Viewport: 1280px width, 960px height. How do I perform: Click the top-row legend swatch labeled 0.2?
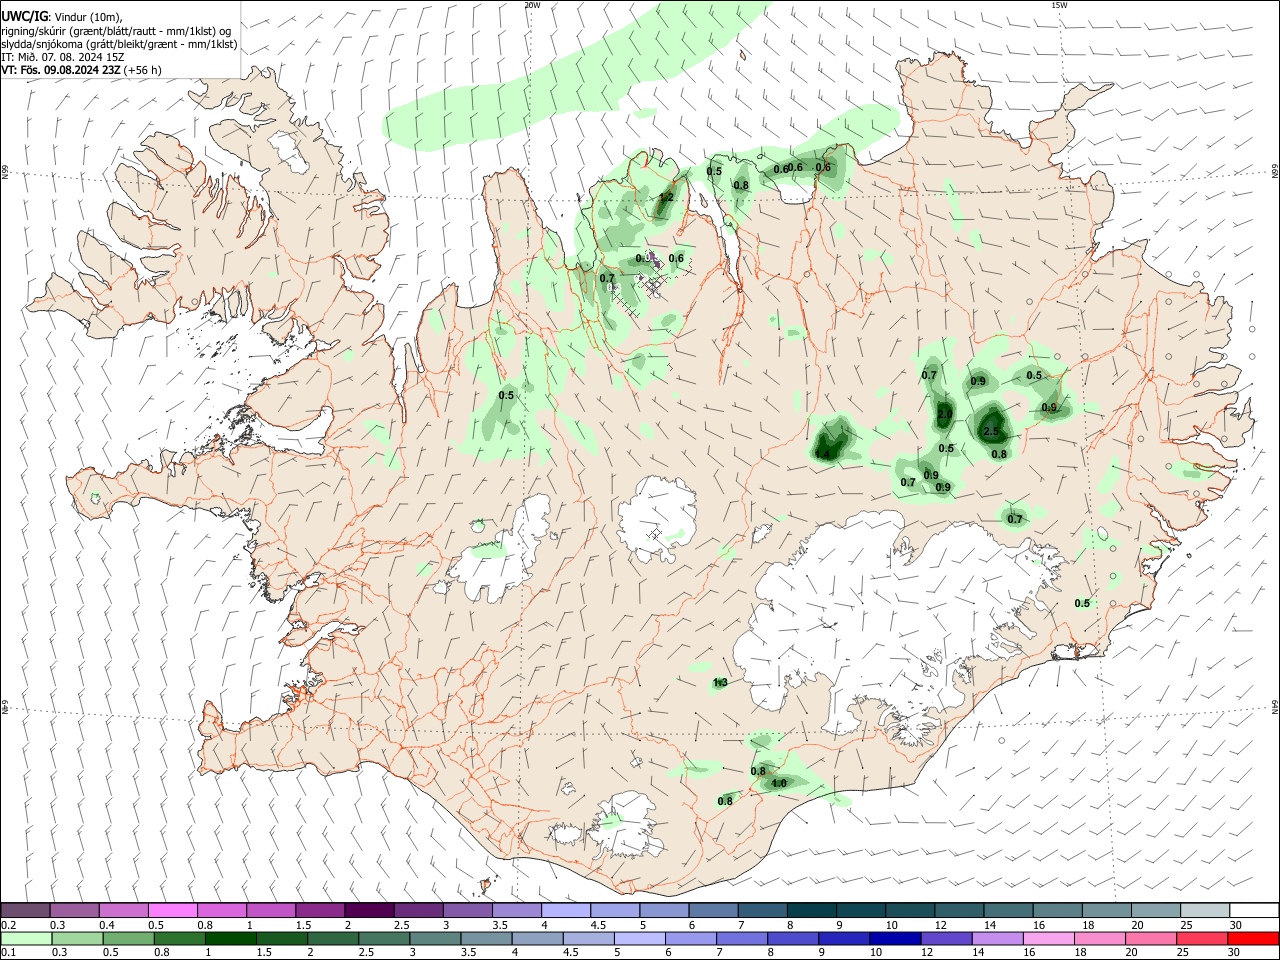25,910
